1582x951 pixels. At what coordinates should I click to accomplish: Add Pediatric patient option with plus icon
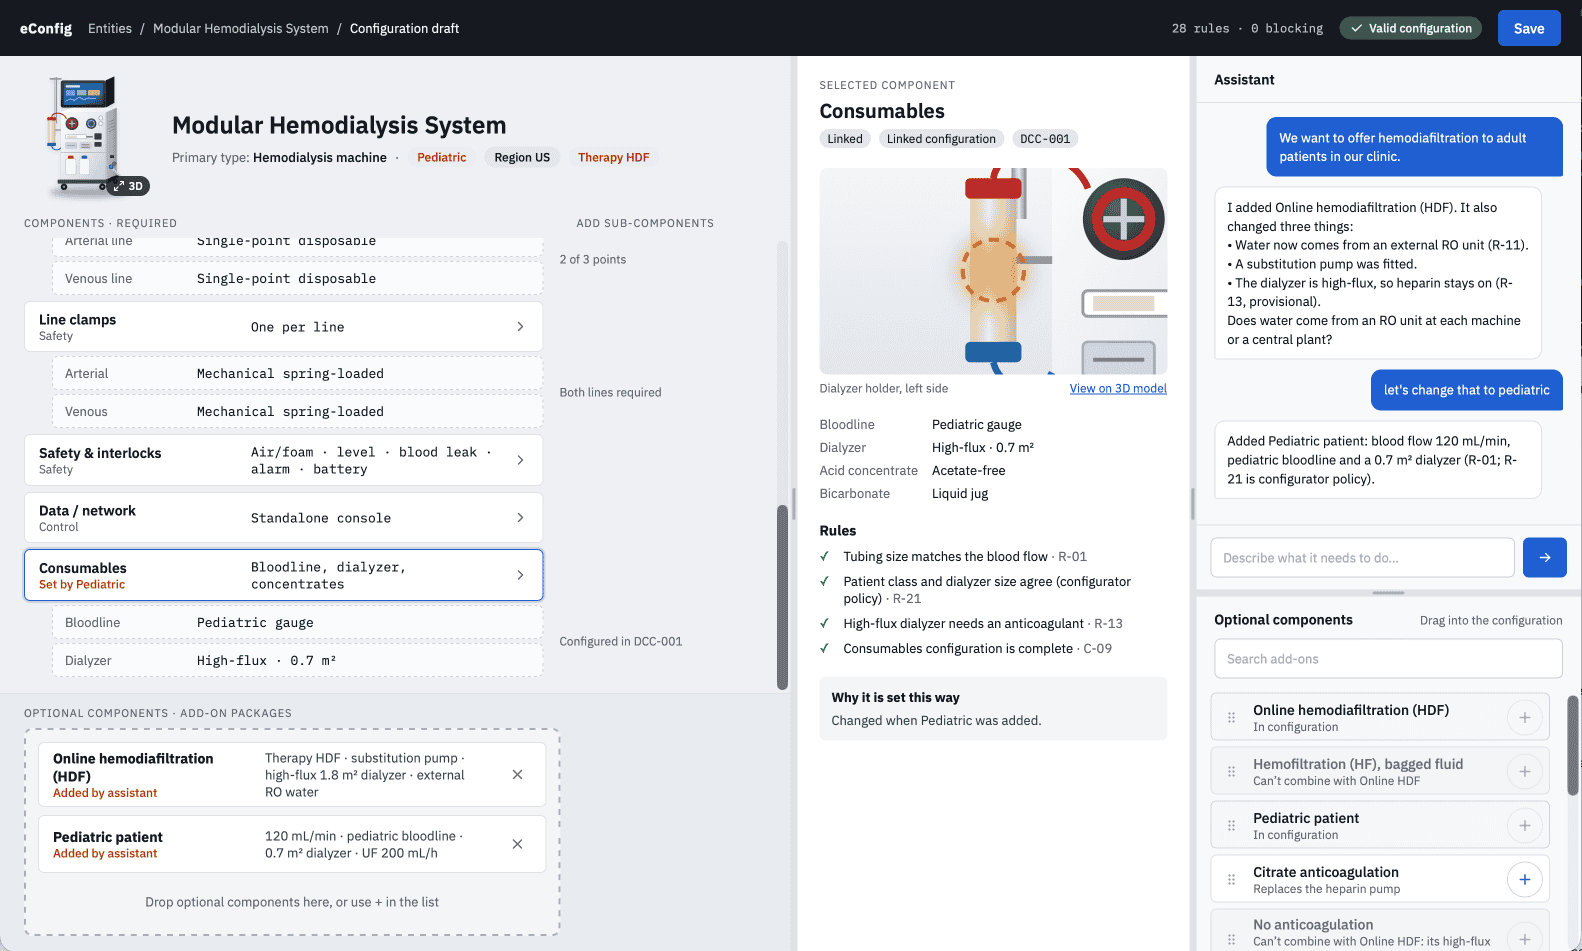point(1524,825)
